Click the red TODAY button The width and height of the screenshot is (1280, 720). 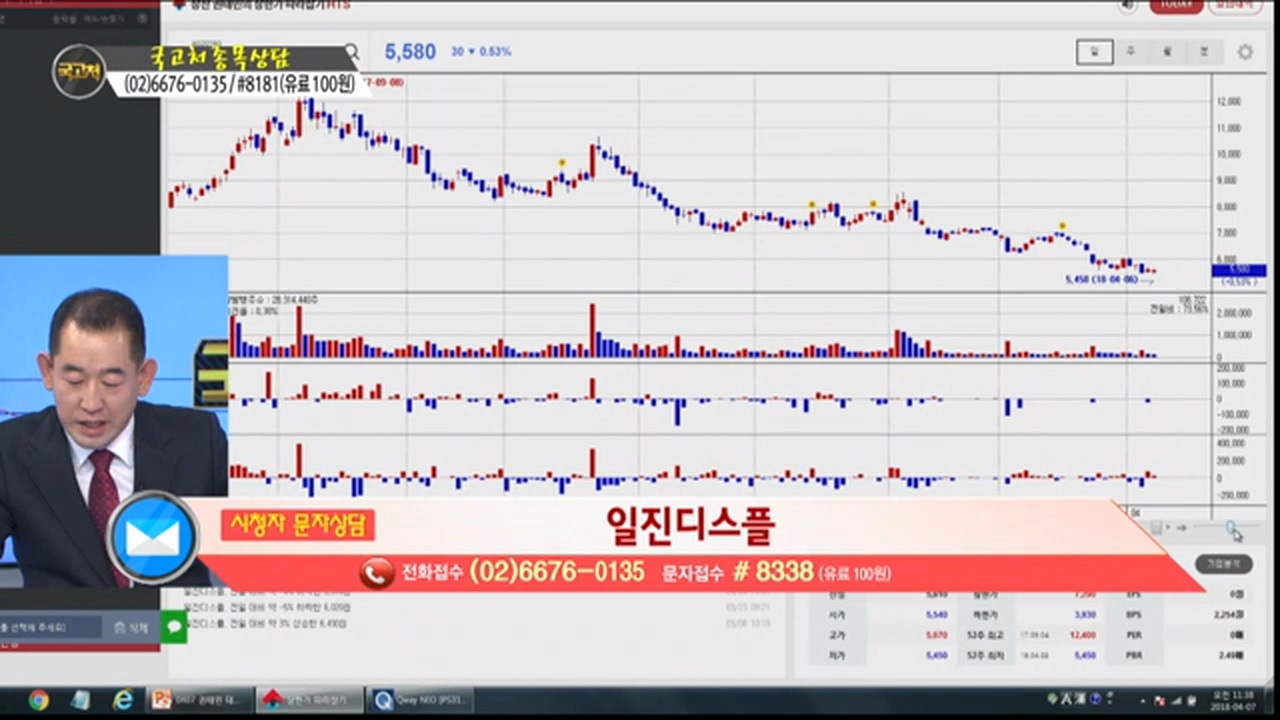[1176, 6]
